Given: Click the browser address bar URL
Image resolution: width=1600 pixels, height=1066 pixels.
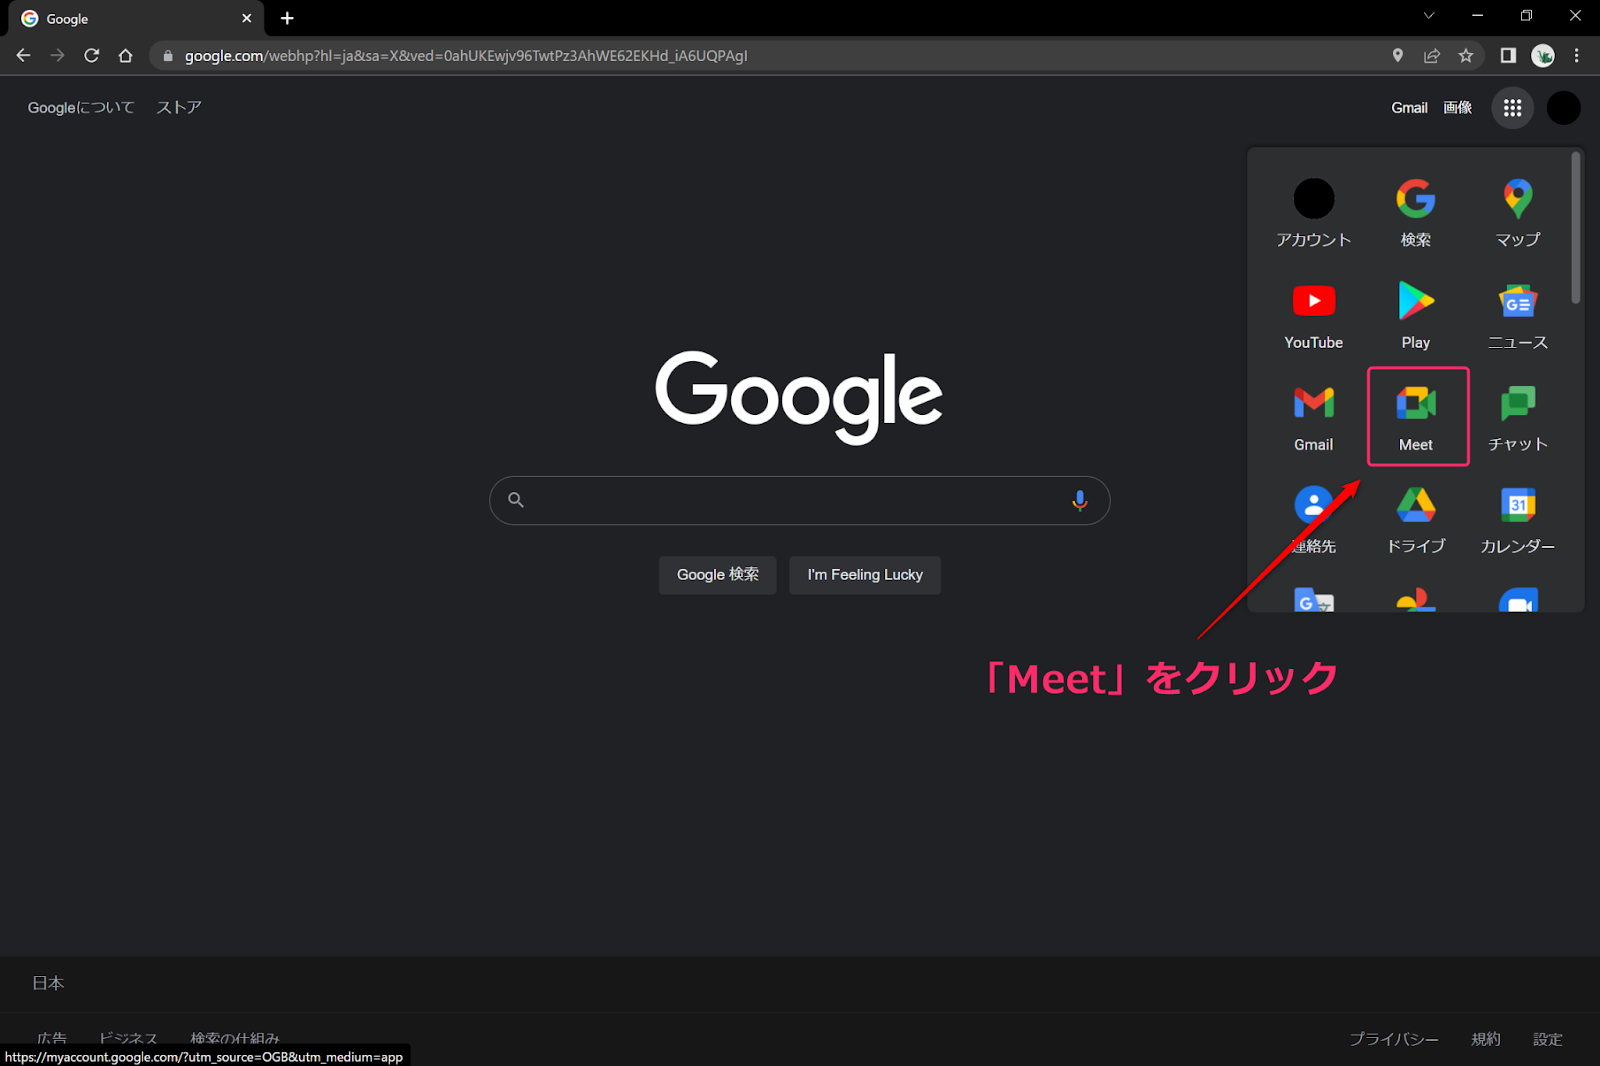Looking at the screenshot, I should (x=466, y=56).
